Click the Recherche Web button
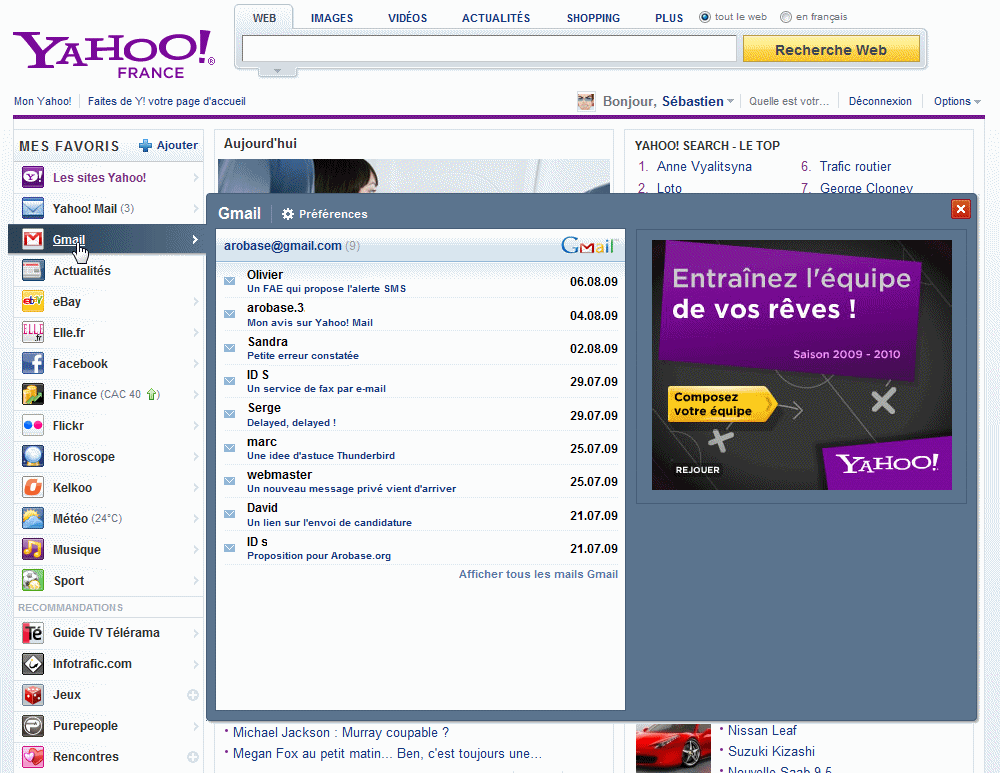This screenshot has width=1000, height=773. [831, 49]
